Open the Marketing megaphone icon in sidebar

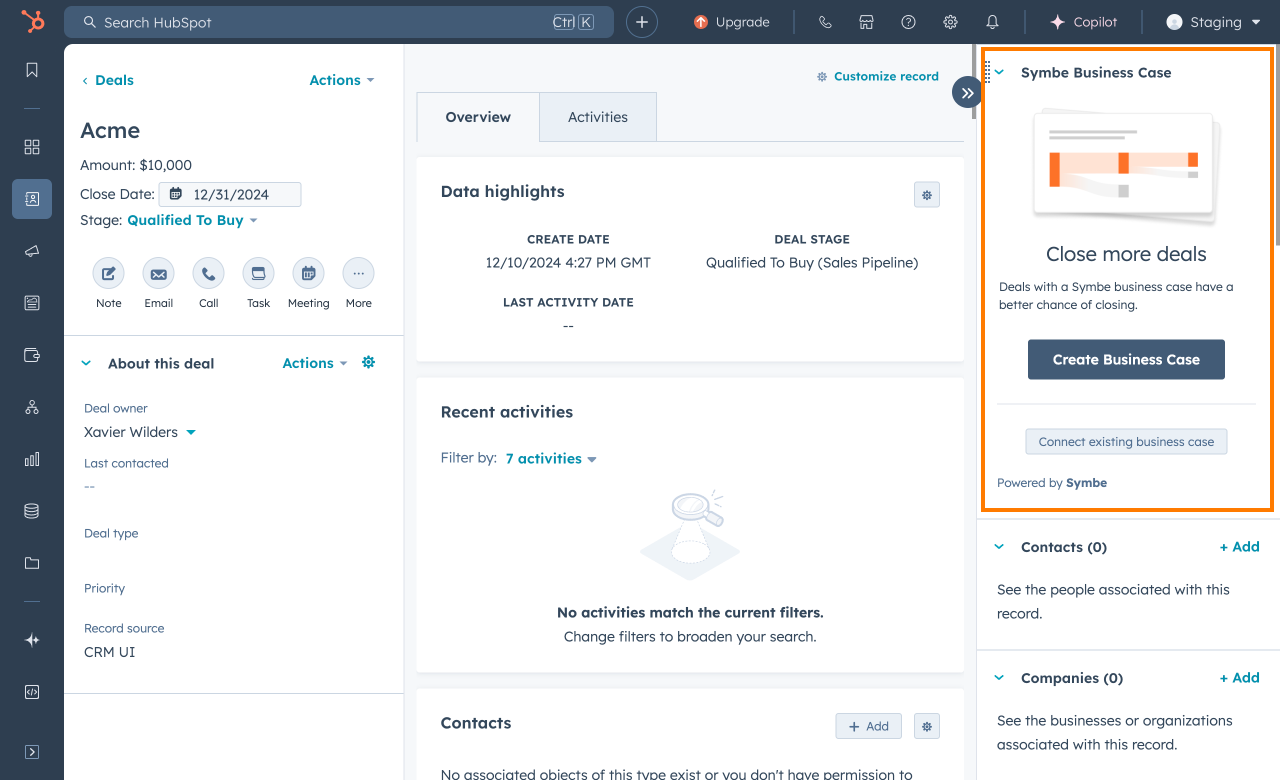tap(32, 251)
